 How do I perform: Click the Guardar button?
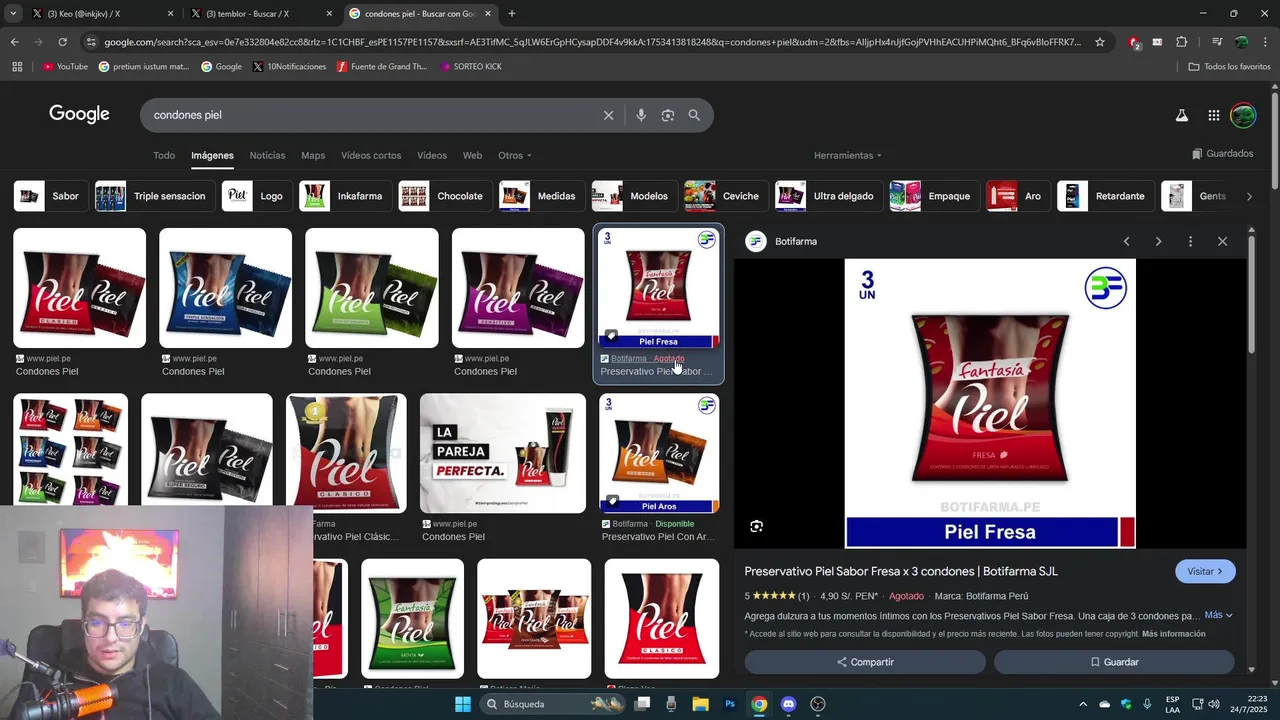tap(1114, 662)
